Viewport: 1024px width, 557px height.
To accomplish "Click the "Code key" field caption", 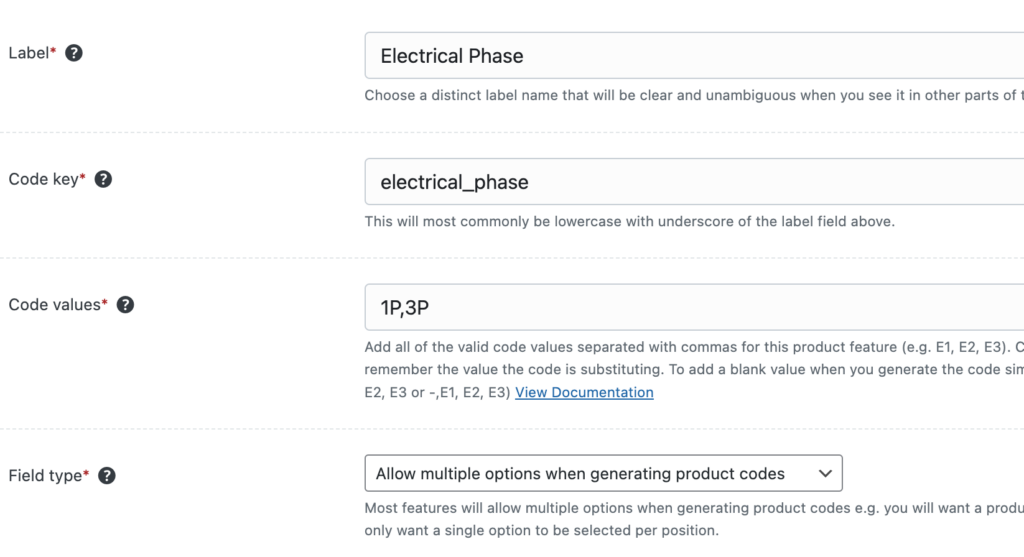I will pyautogui.click(x=43, y=179).
